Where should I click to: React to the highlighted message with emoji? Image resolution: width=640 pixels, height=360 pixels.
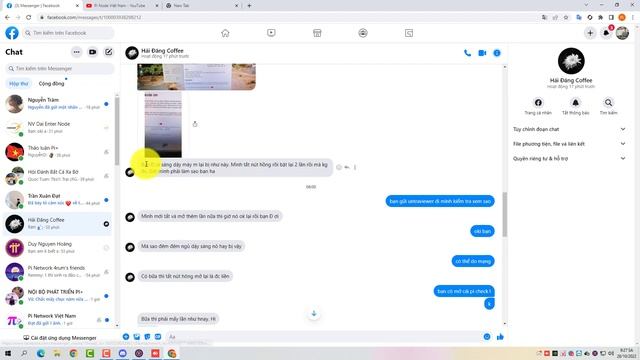[x=339, y=167]
